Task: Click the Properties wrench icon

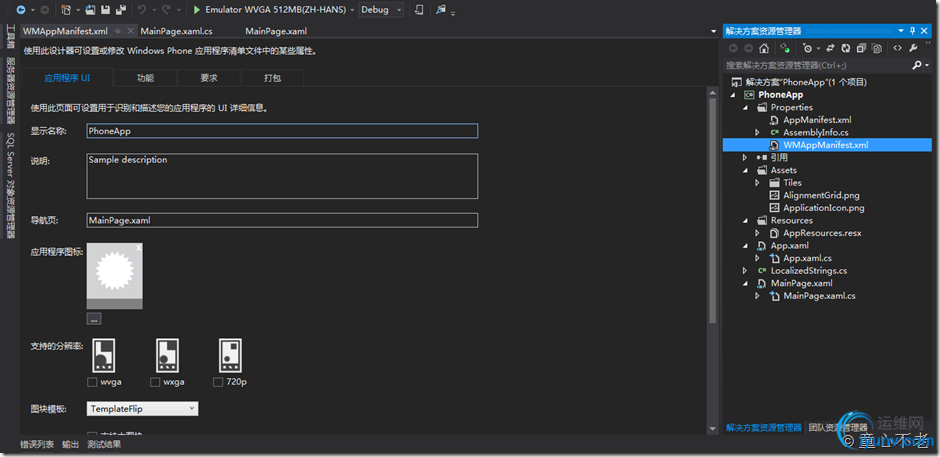Action: point(913,49)
